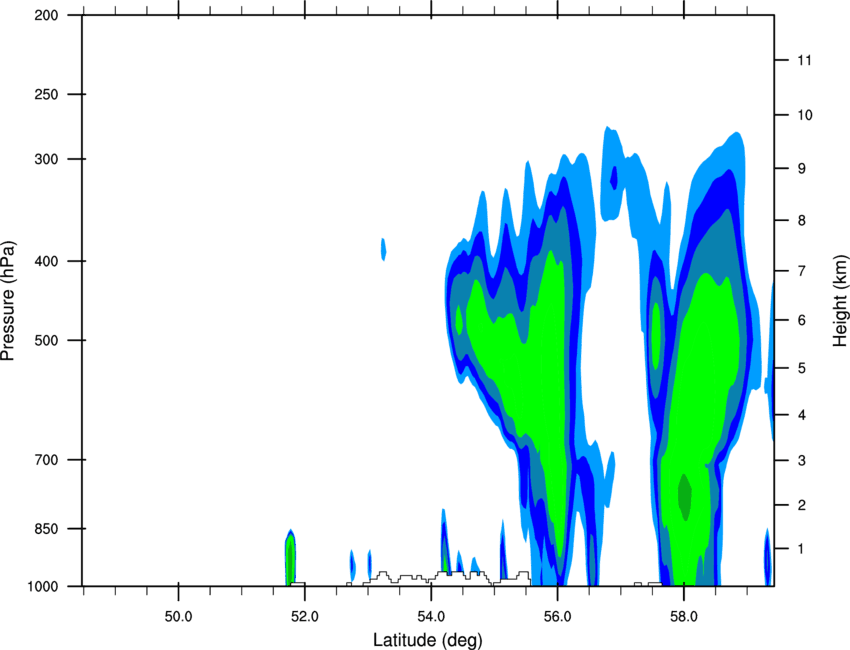Click the green column near 52.0 latitude
This screenshot has height=650, width=850.
pyautogui.click(x=291, y=558)
